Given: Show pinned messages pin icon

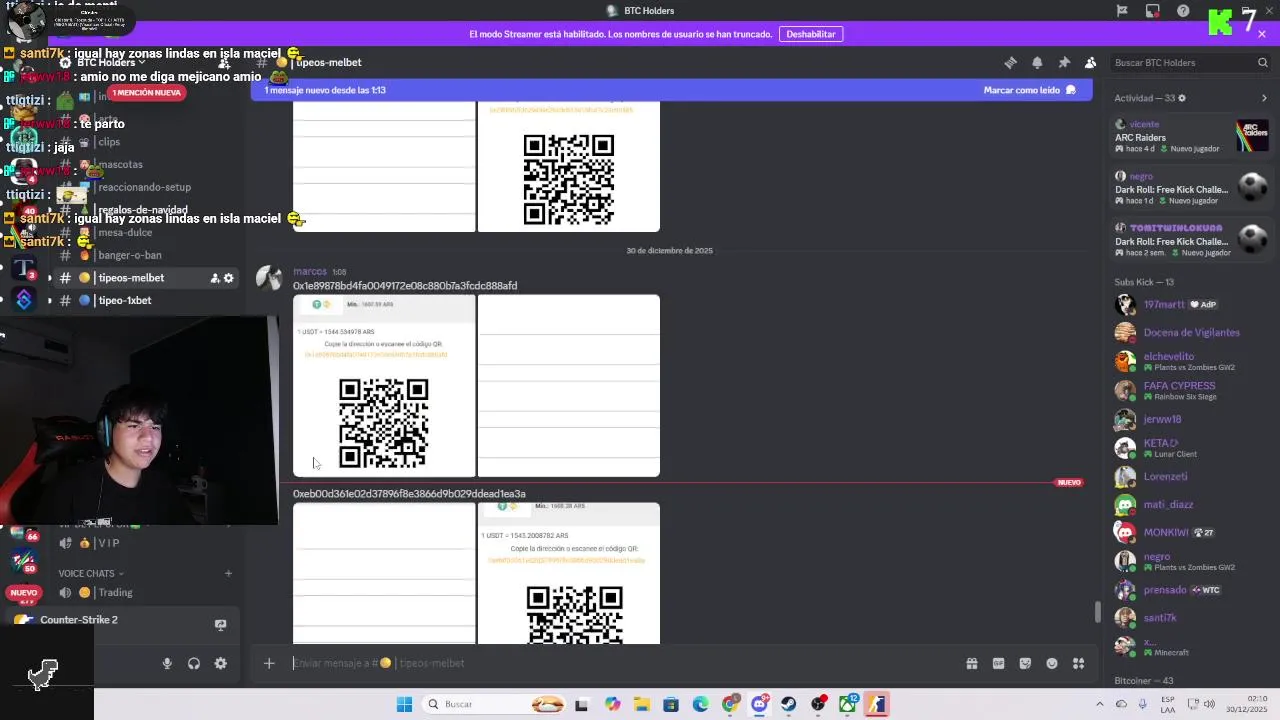Looking at the screenshot, I should pos(1064,62).
